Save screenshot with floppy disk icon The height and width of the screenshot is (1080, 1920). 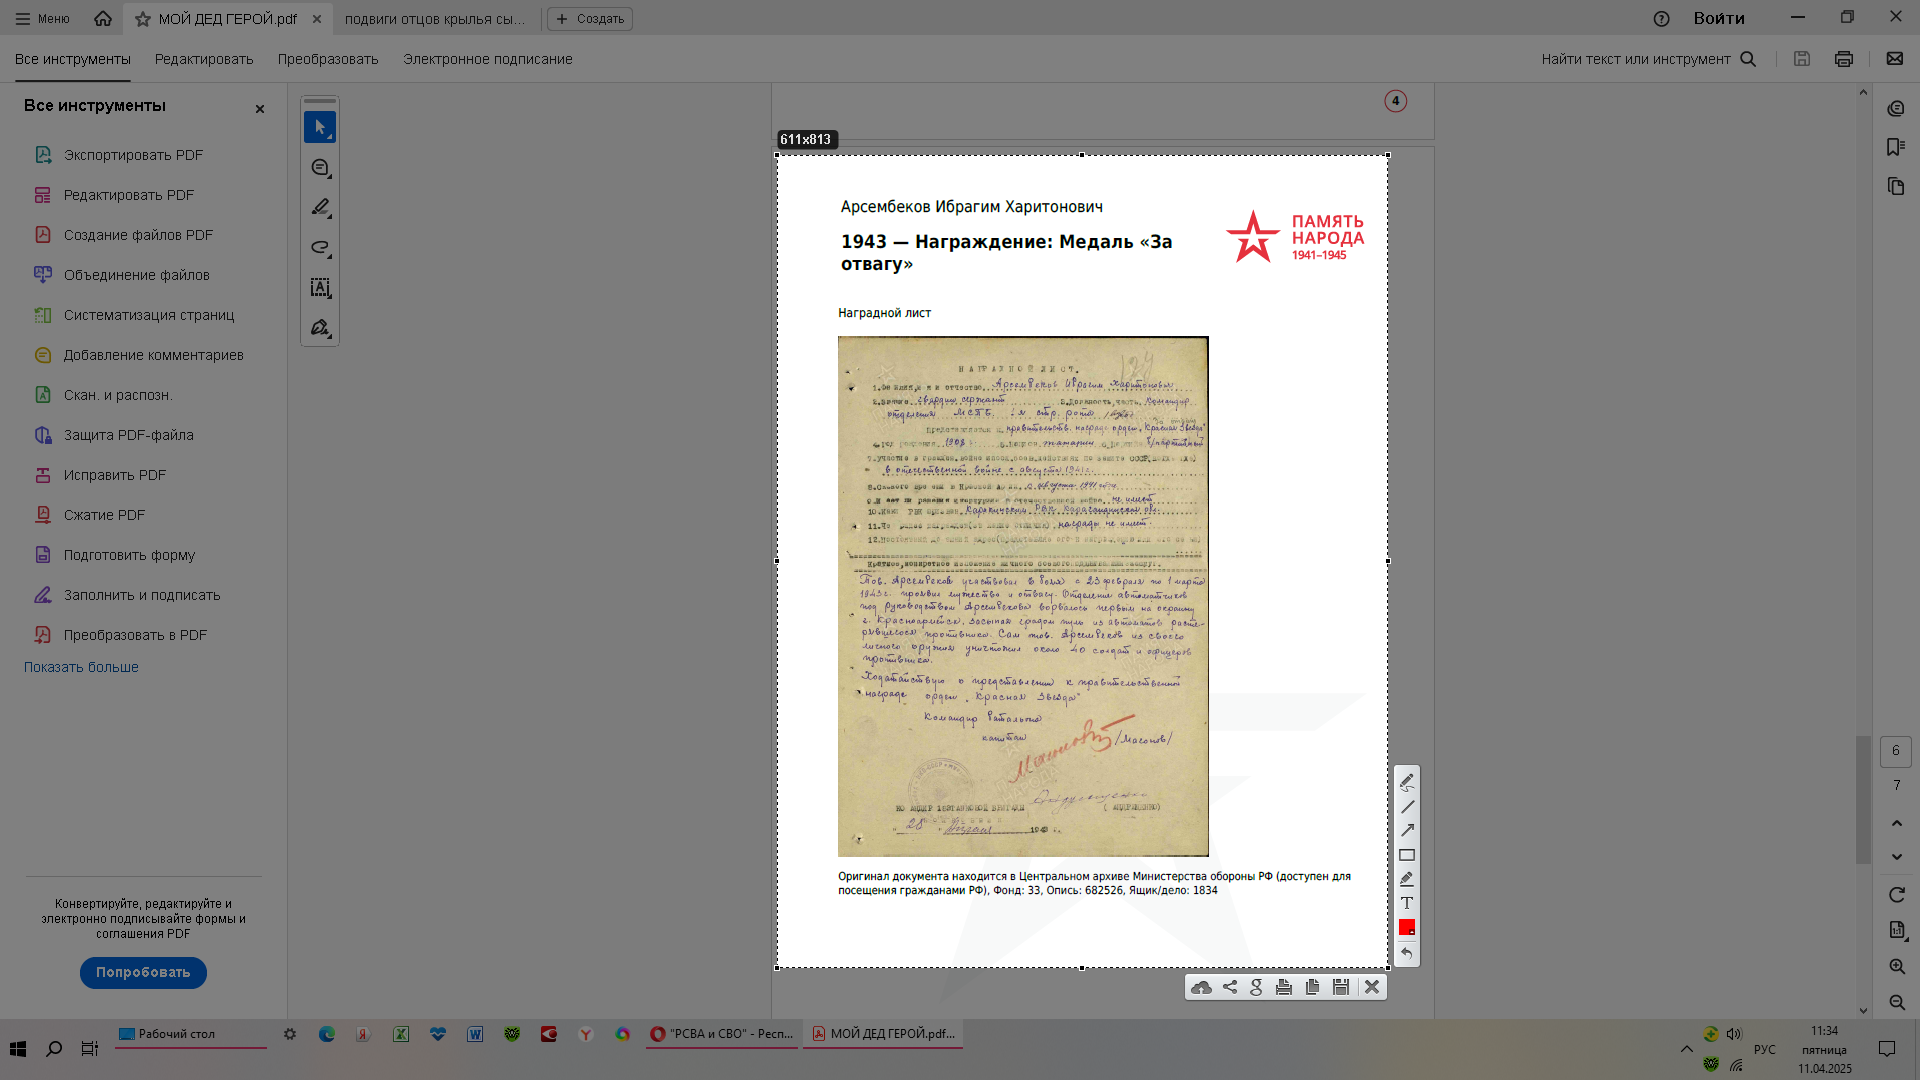pos(1341,987)
